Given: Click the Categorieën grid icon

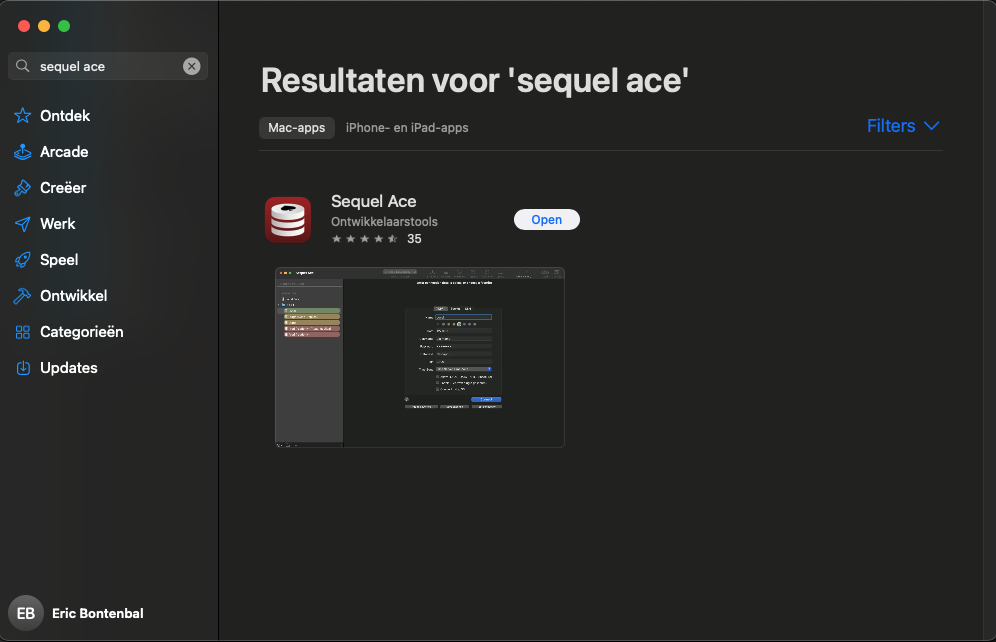Looking at the screenshot, I should click(23, 332).
